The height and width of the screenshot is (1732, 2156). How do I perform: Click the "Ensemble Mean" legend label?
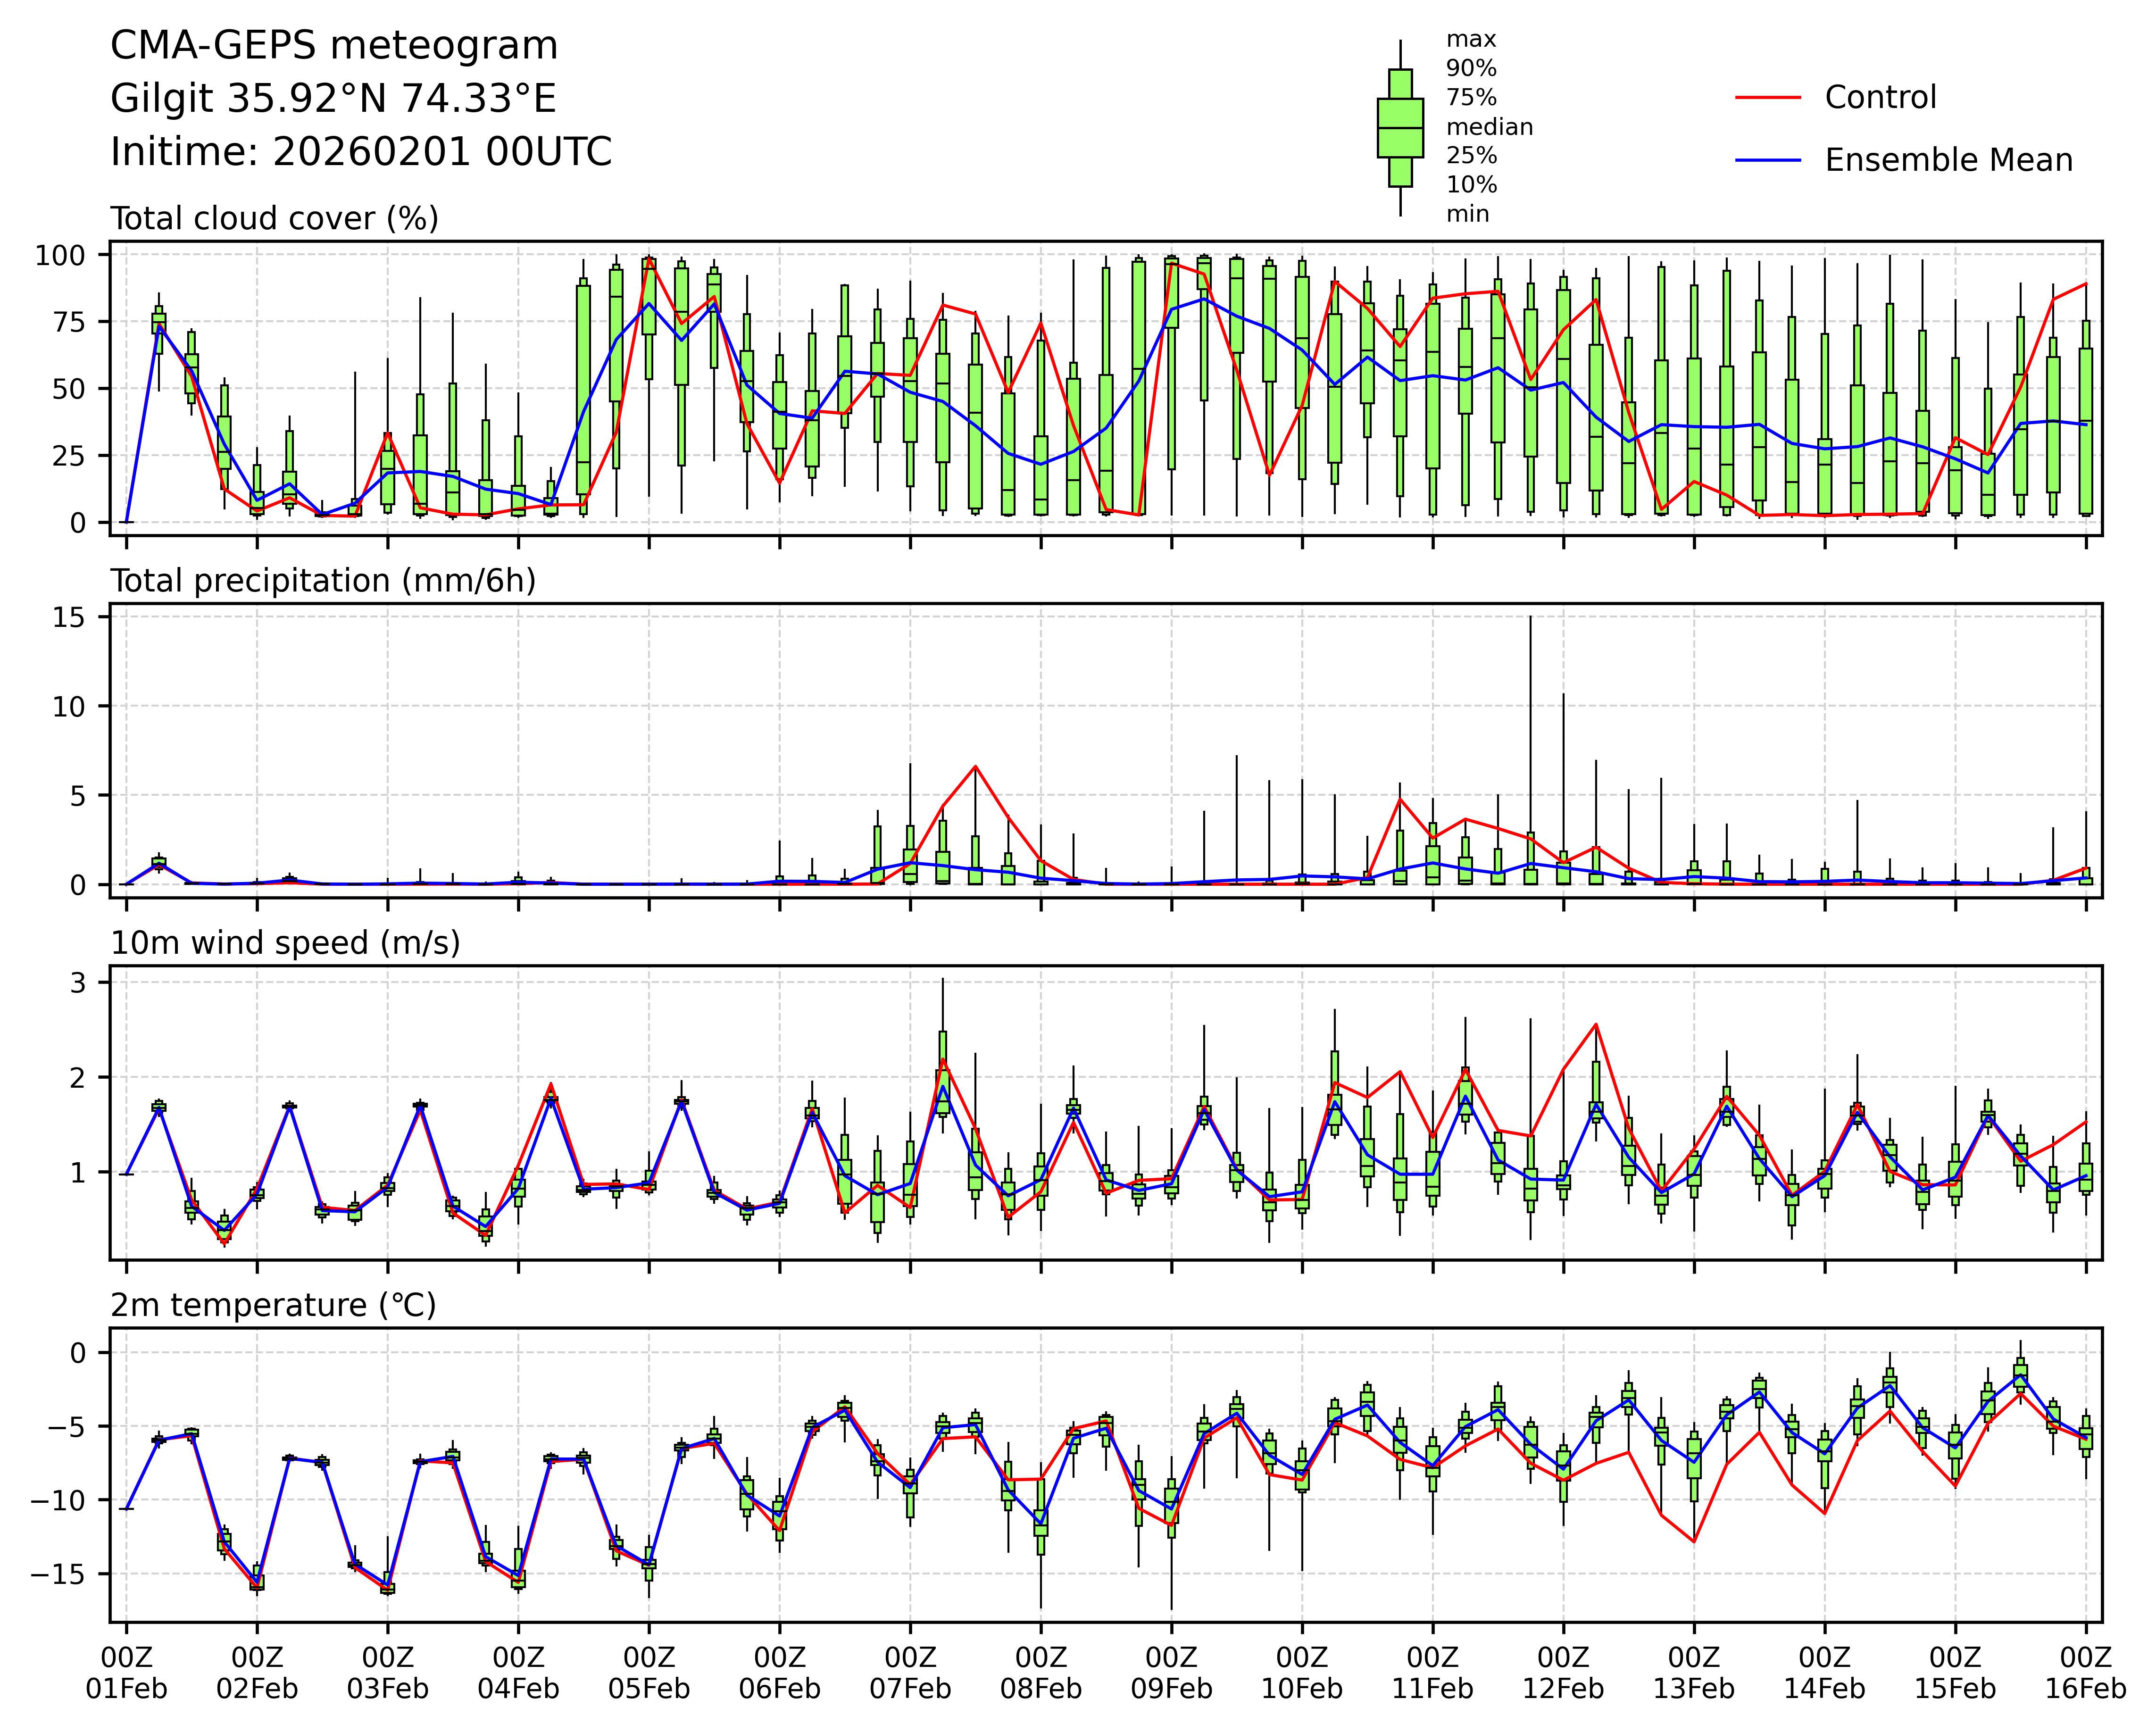[1948, 160]
